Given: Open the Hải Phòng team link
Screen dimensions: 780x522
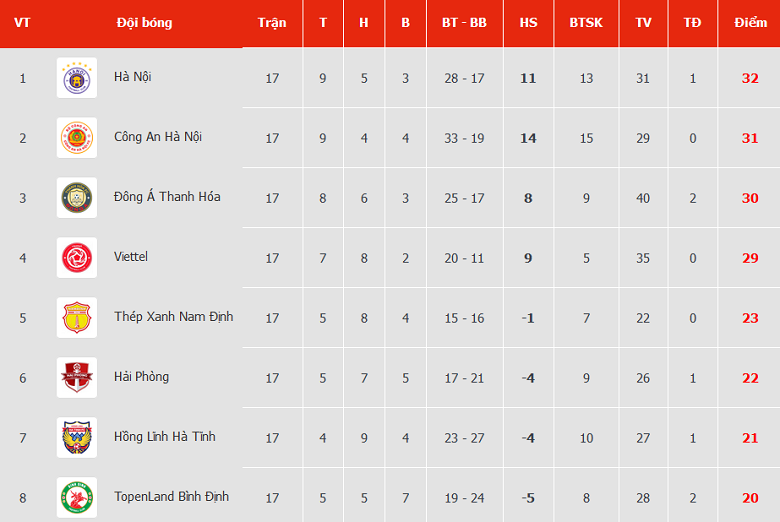Looking at the screenshot, I should pyautogui.click(x=141, y=377).
